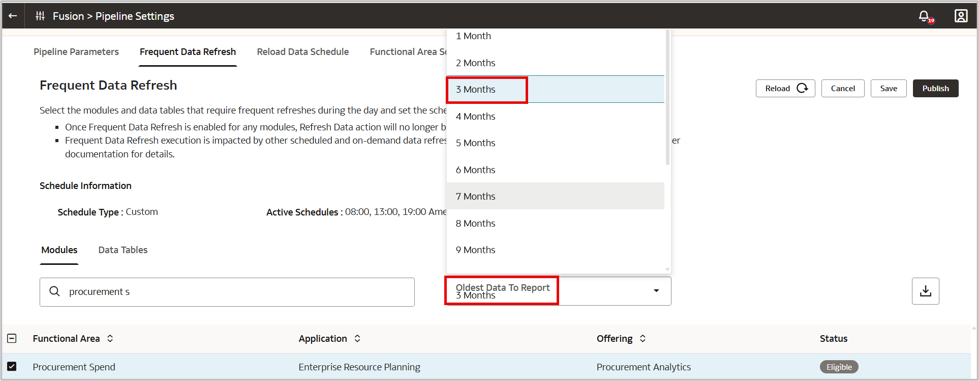Click the Procurement Analytics cell
This screenshot has height=381, width=979.
[x=644, y=367]
